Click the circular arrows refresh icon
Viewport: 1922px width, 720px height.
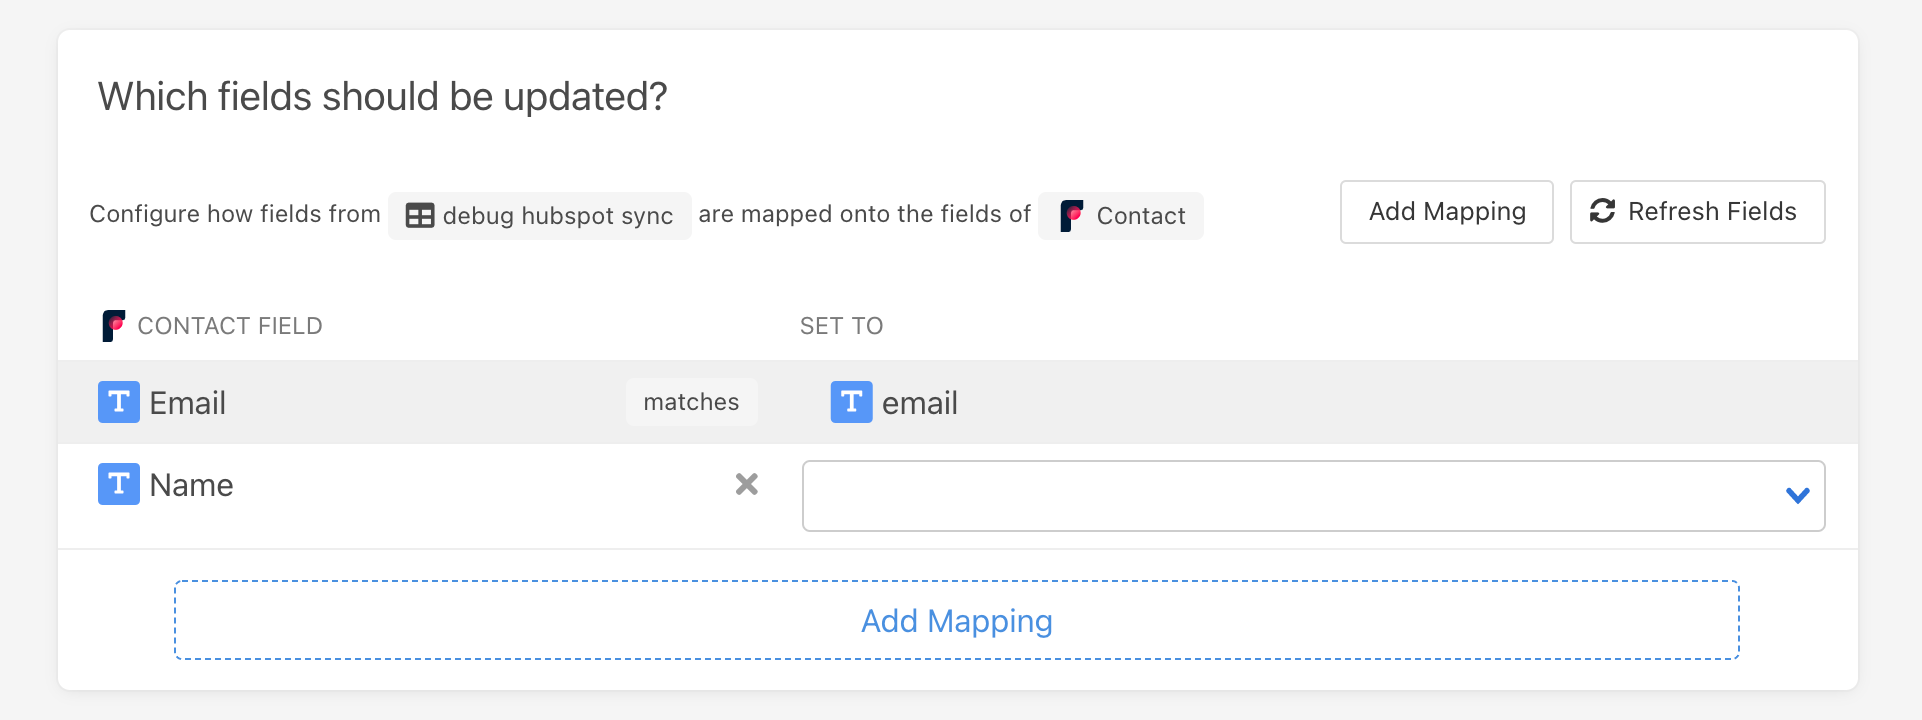click(1602, 211)
